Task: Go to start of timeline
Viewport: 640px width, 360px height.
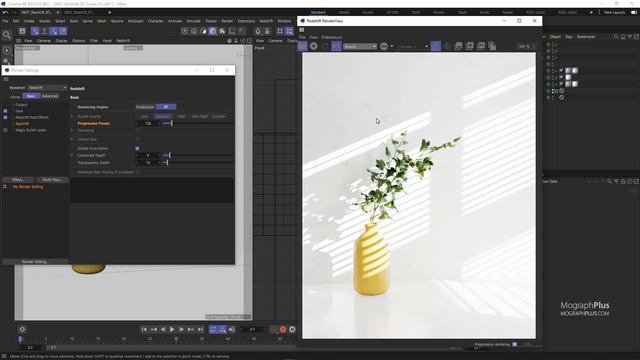Action: pos(144,329)
